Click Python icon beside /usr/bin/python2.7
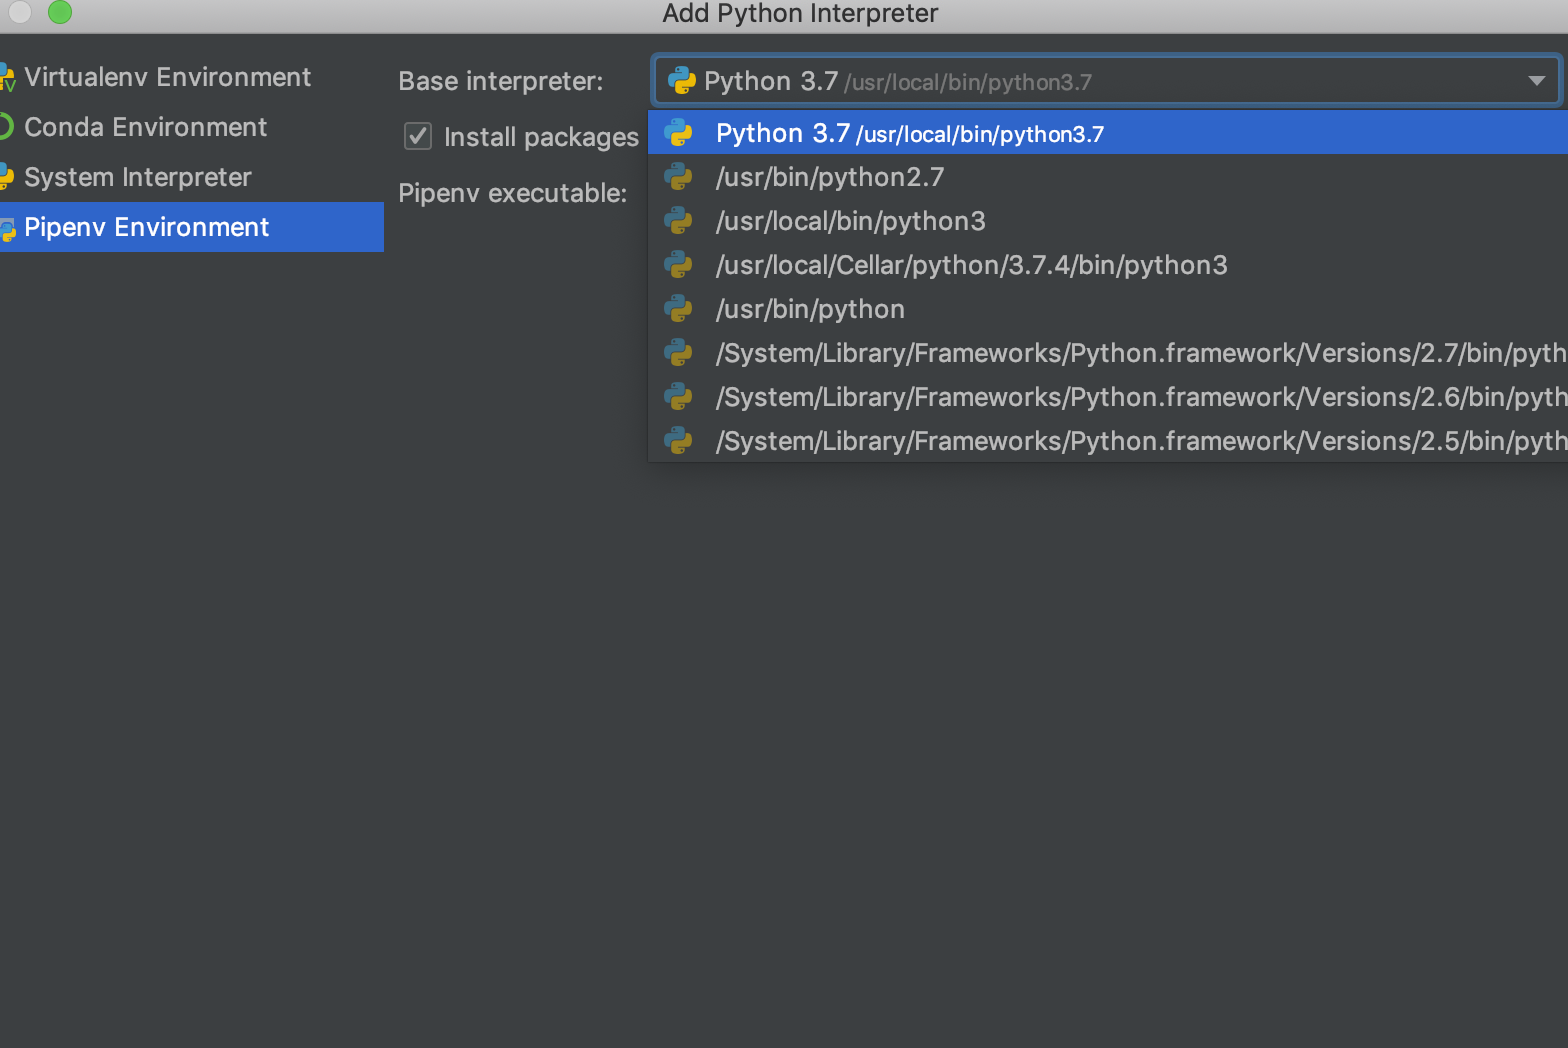The height and width of the screenshot is (1048, 1568). click(678, 177)
